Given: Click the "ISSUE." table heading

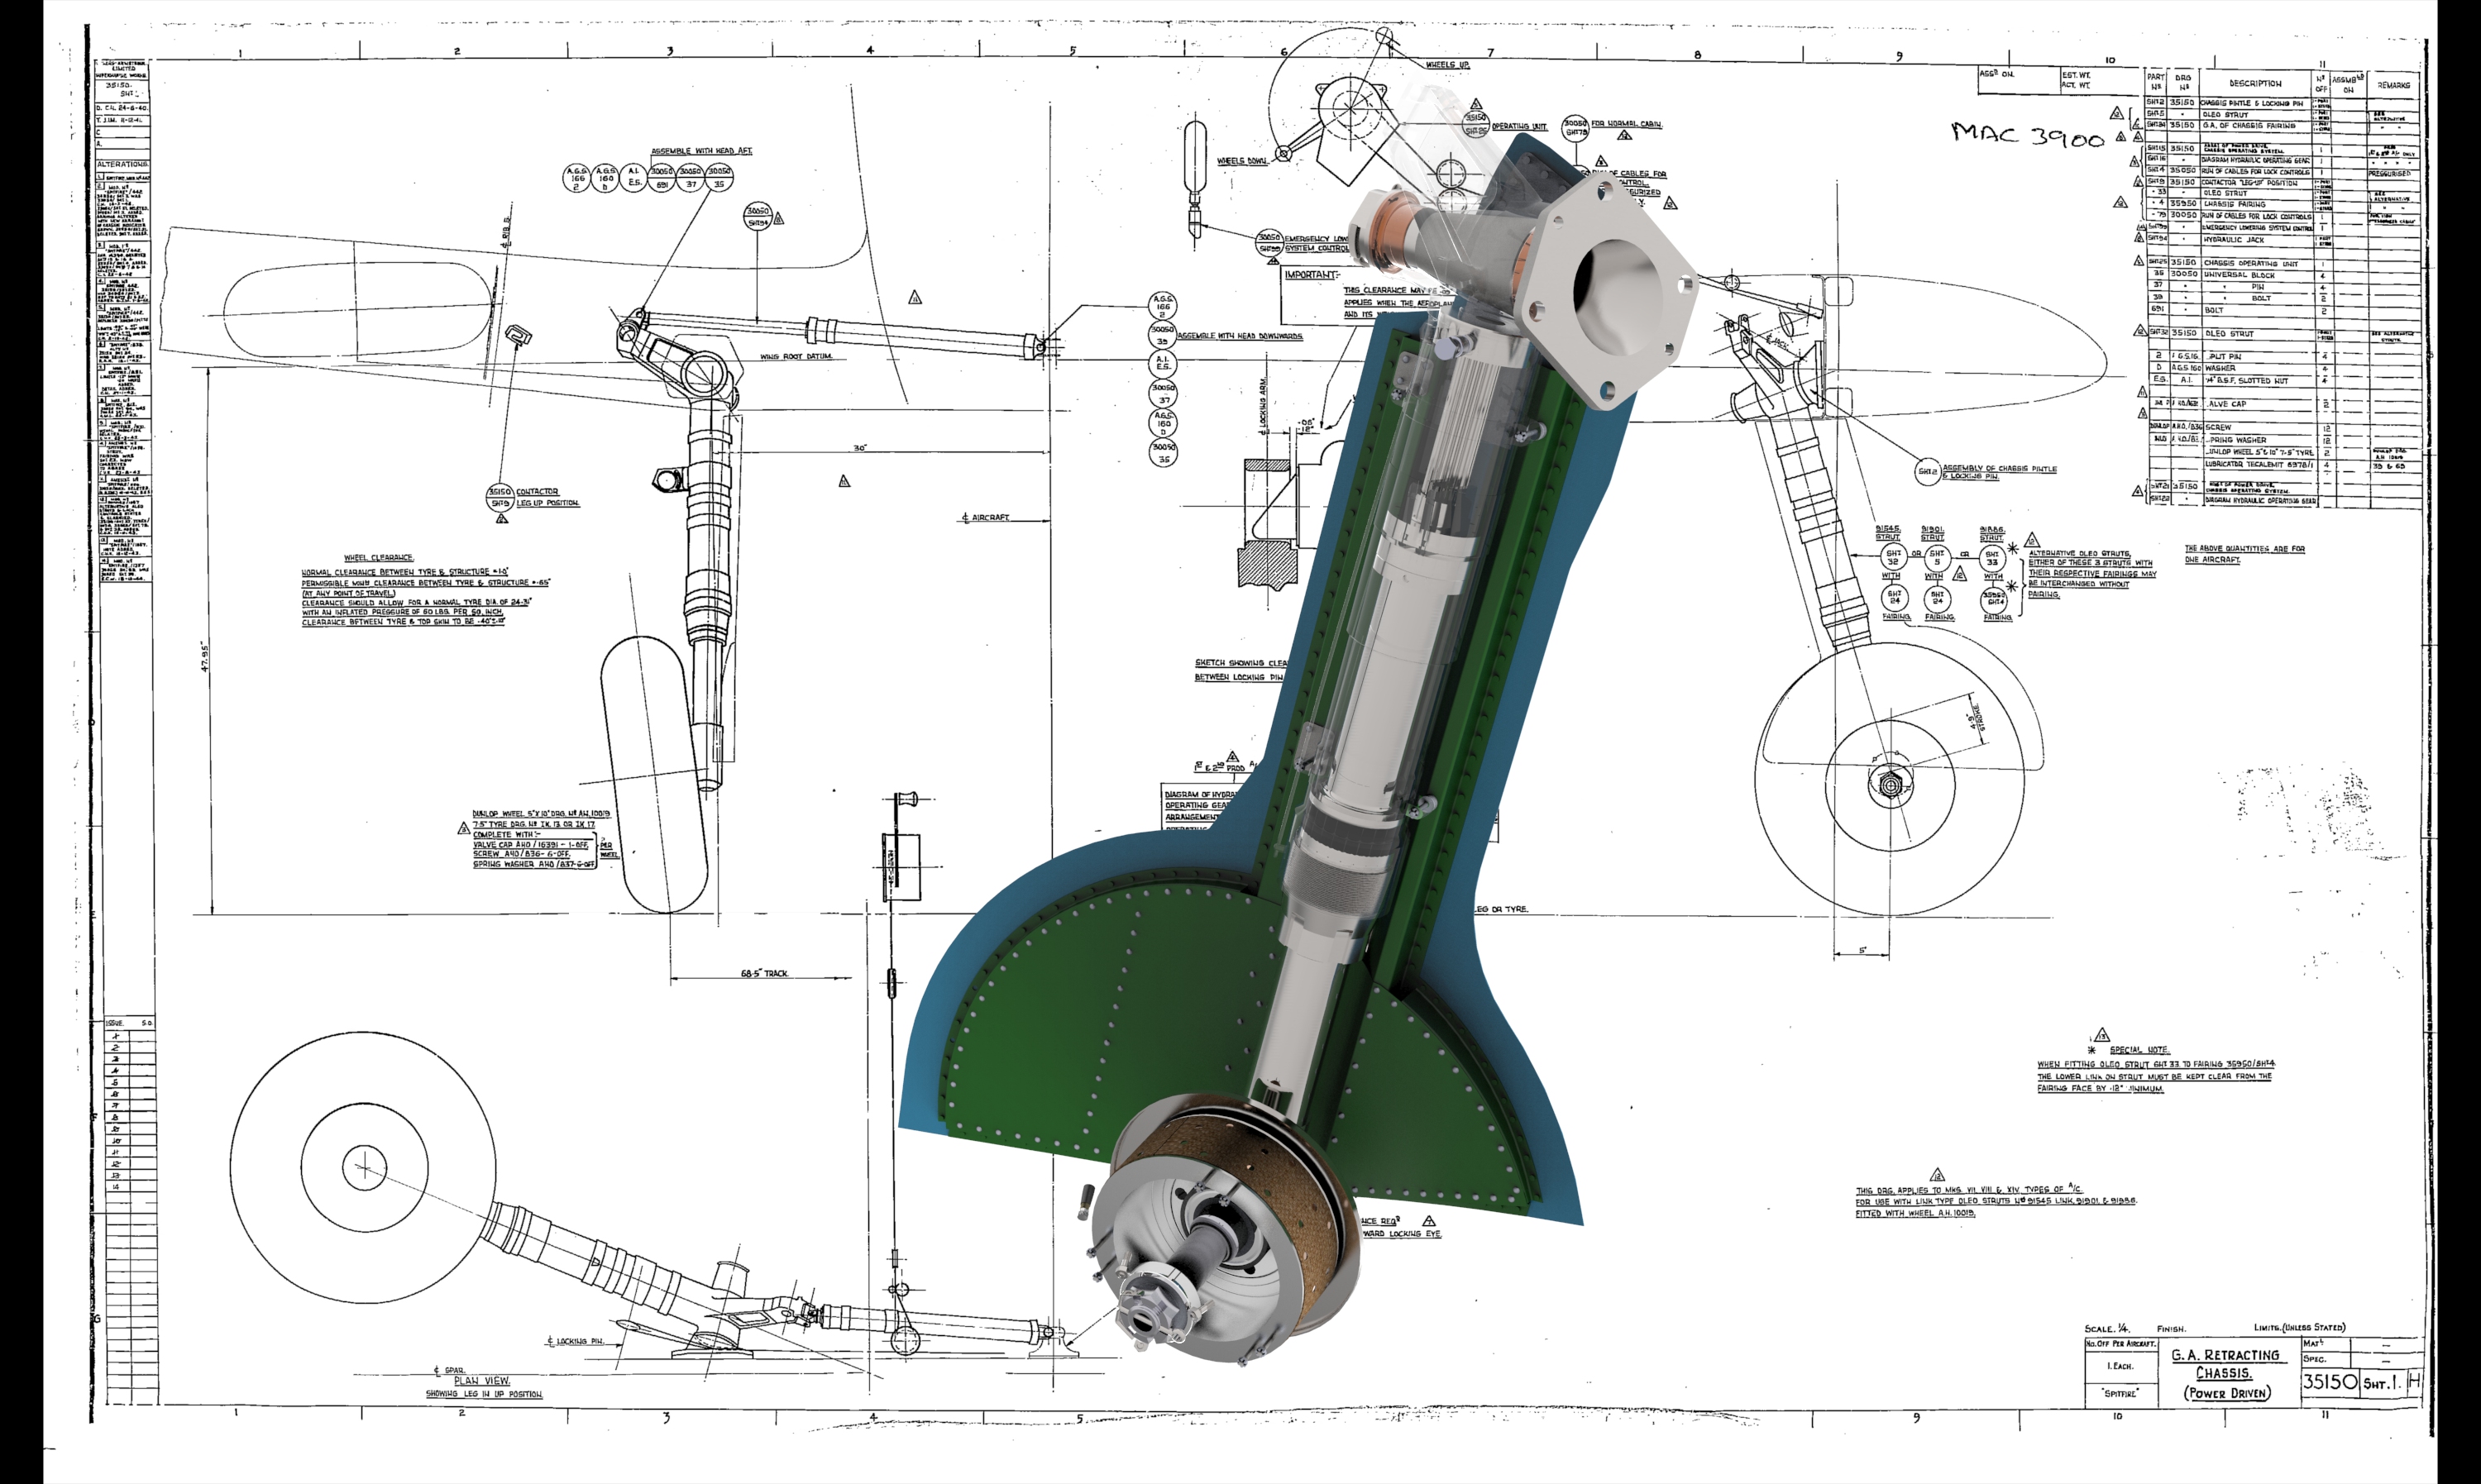Looking at the screenshot, I should [x=115, y=1023].
